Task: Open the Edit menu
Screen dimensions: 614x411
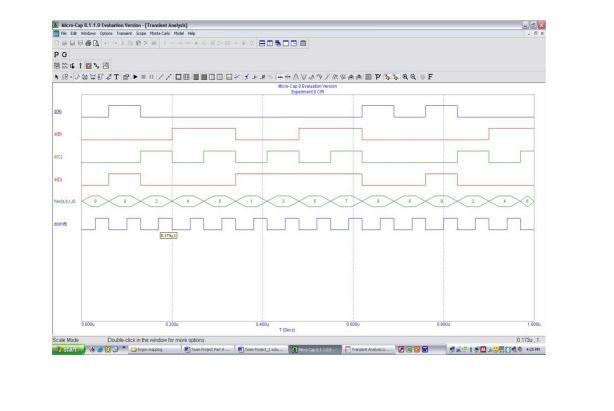Action: coord(74,34)
